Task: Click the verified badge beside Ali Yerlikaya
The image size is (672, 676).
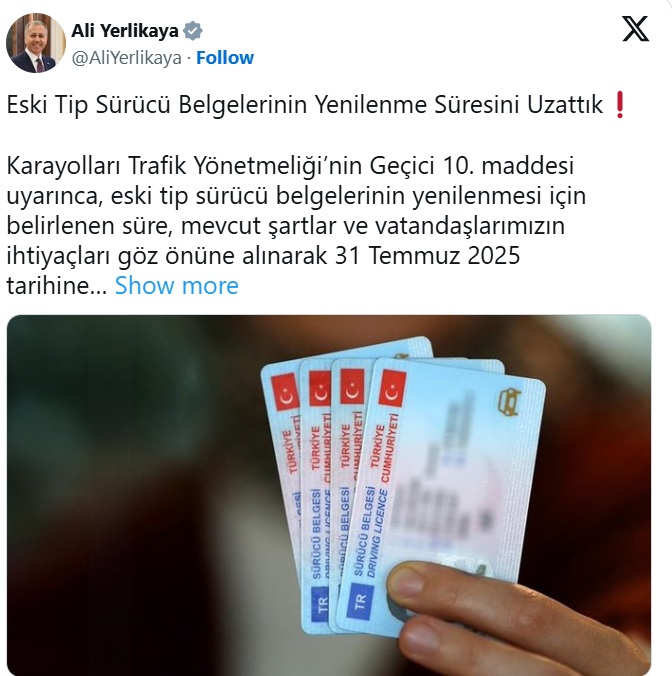Action: tap(193, 31)
